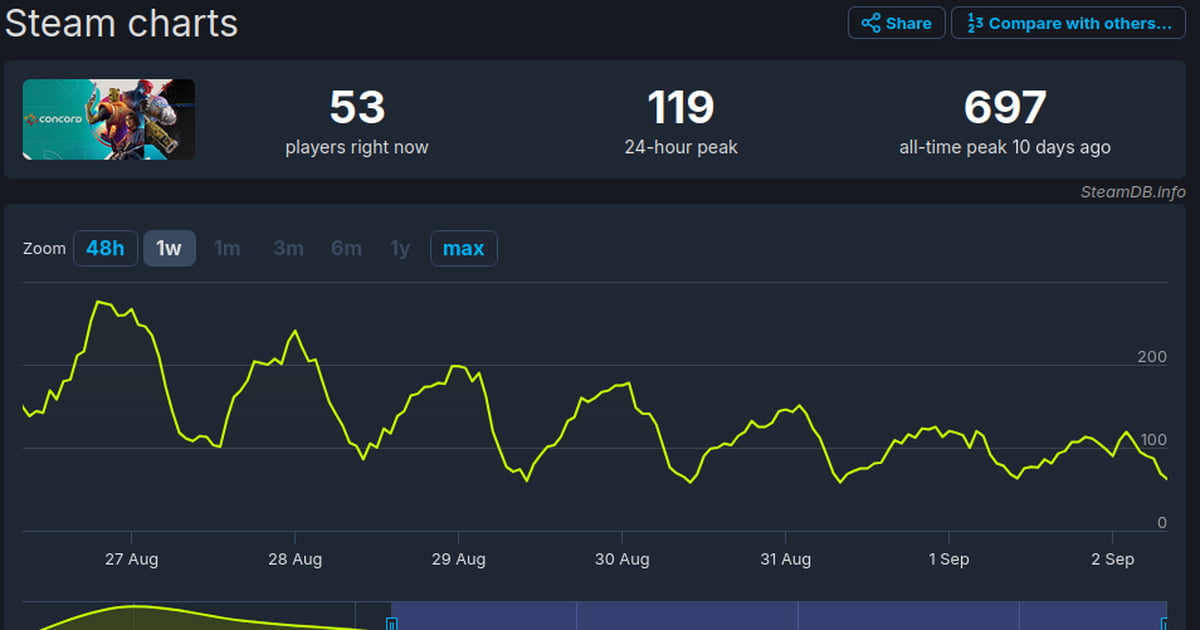This screenshot has height=630, width=1200.
Task: Click the 0 y-axis label
Action: [x=1162, y=522]
